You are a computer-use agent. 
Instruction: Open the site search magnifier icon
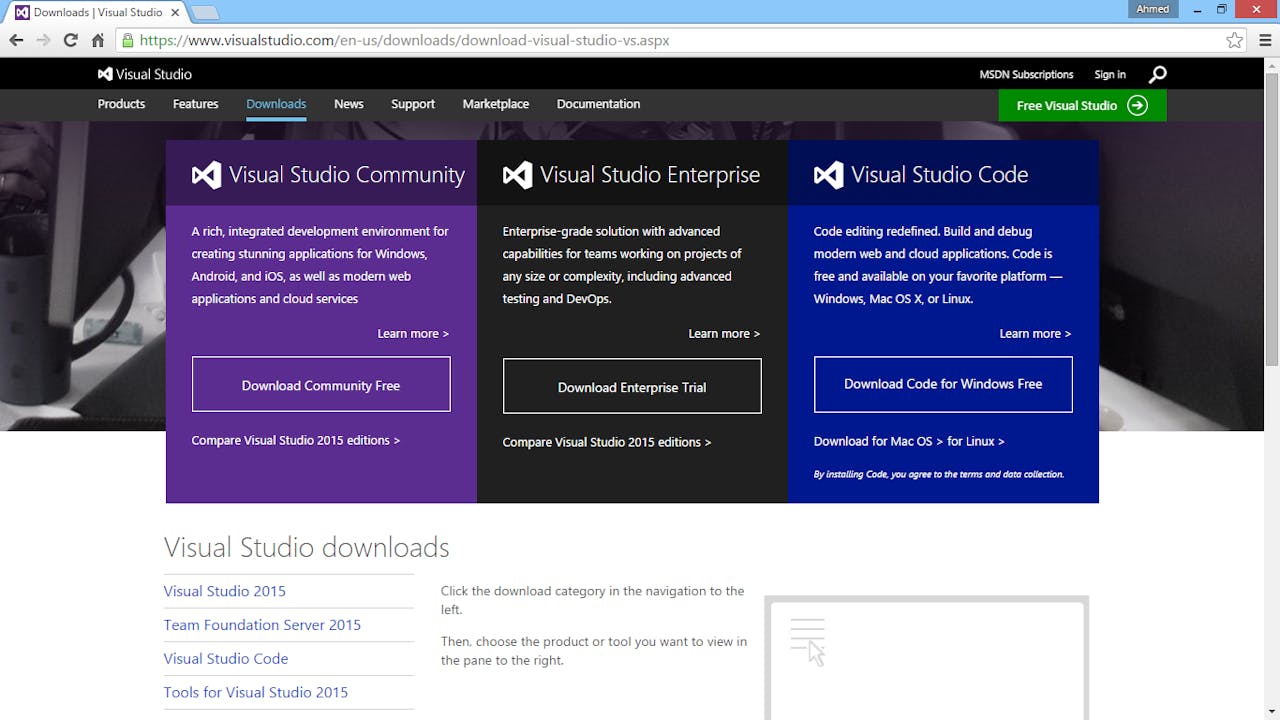pyautogui.click(x=1157, y=74)
